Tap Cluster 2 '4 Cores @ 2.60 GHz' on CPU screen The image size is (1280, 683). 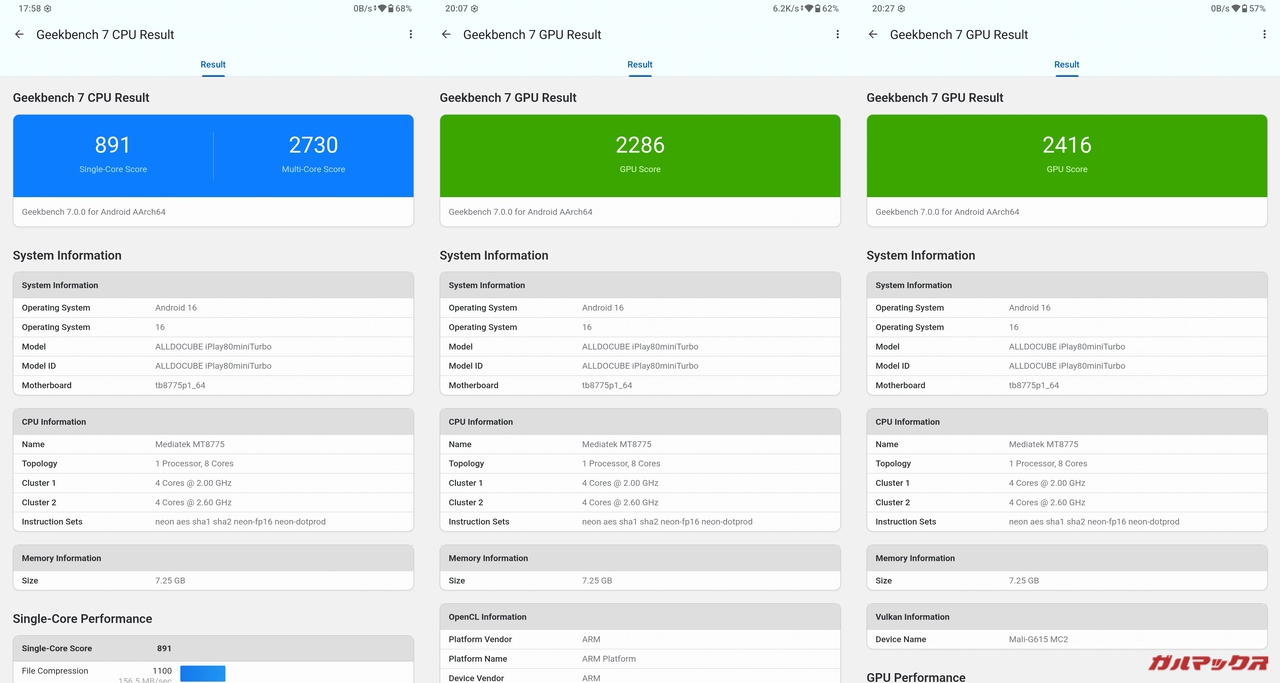coord(193,503)
